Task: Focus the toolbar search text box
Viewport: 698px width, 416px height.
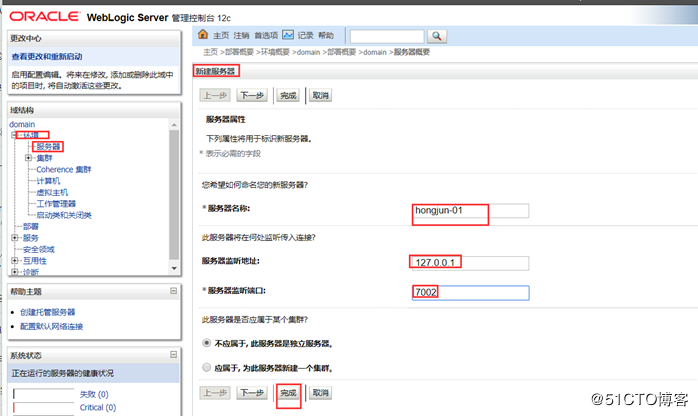Action: pos(387,36)
